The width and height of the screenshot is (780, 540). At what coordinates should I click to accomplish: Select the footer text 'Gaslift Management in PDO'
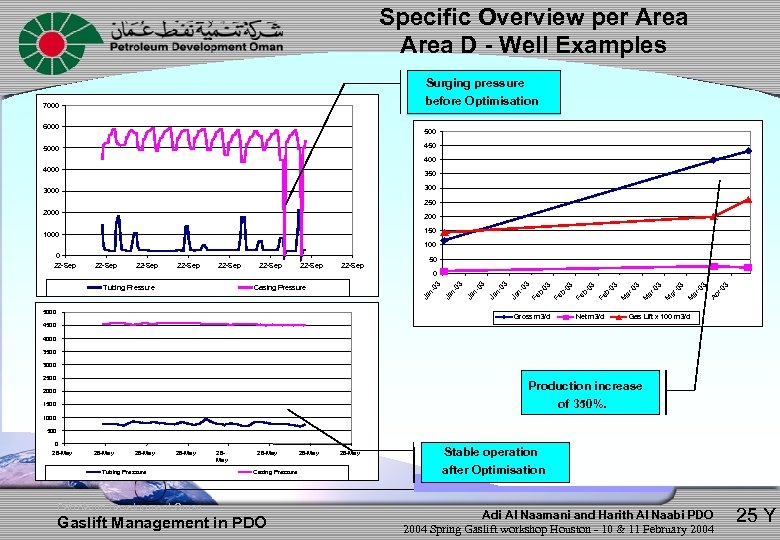162,523
